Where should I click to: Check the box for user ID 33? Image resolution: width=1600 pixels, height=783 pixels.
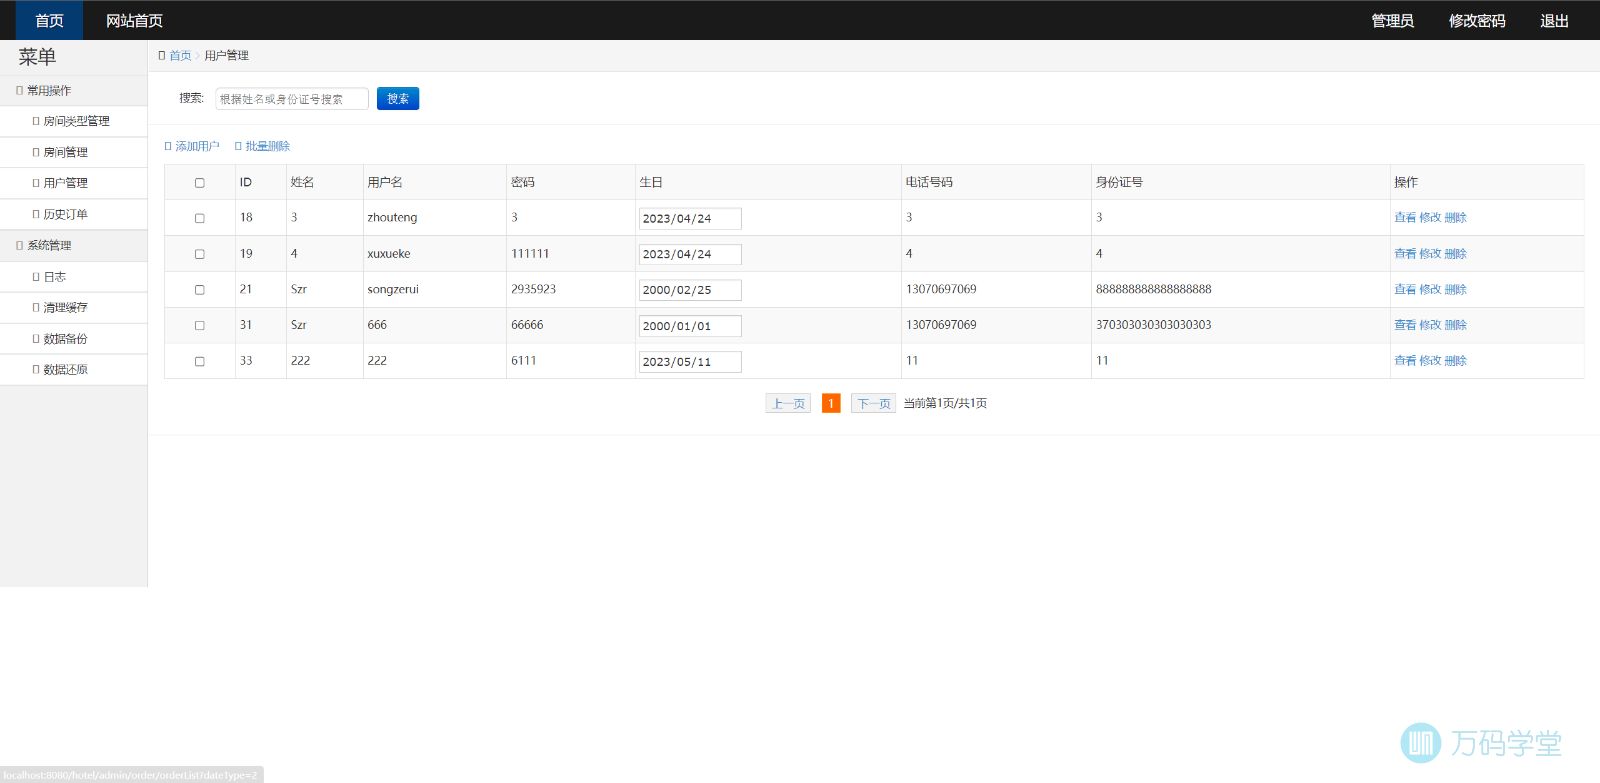point(199,361)
